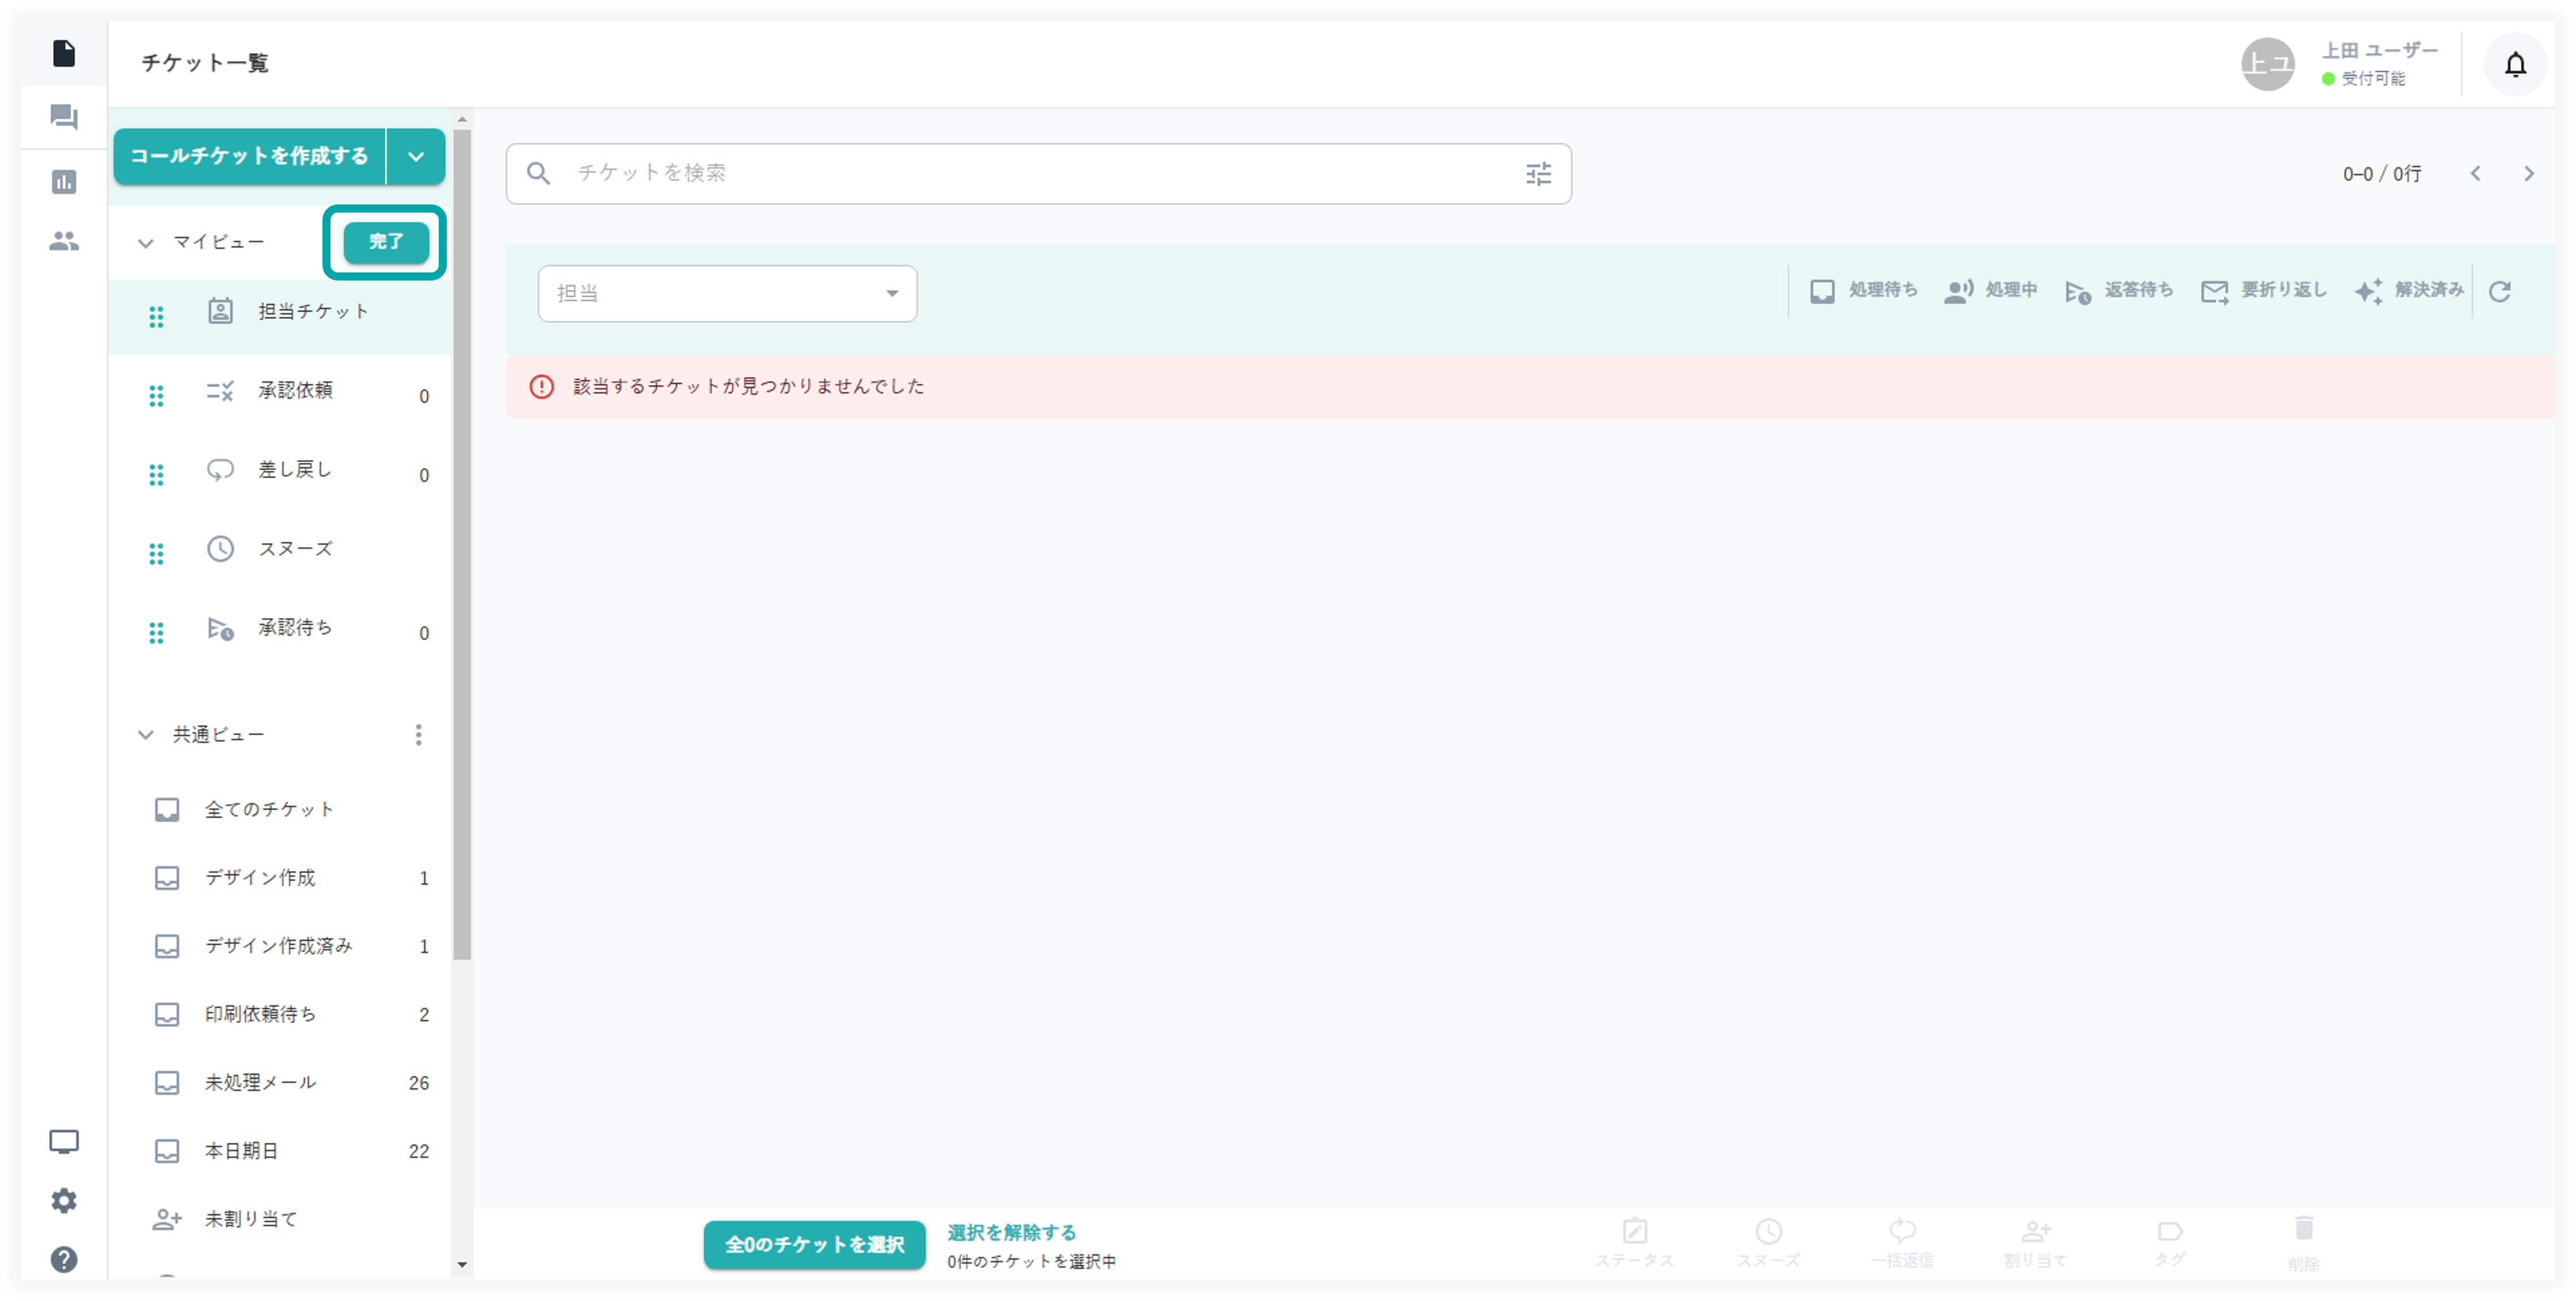Screen dimensions: 2576x1301
Task: Expand the create ticket dropdown arrow
Action: coord(416,156)
